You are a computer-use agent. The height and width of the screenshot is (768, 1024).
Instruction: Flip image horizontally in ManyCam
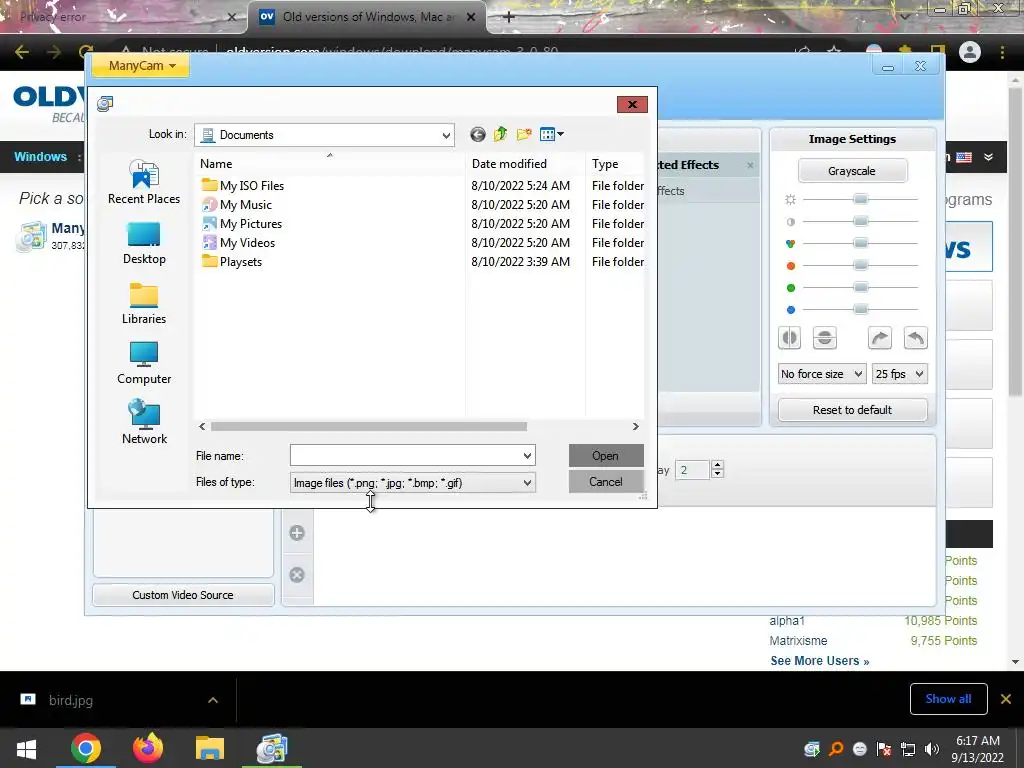[790, 338]
